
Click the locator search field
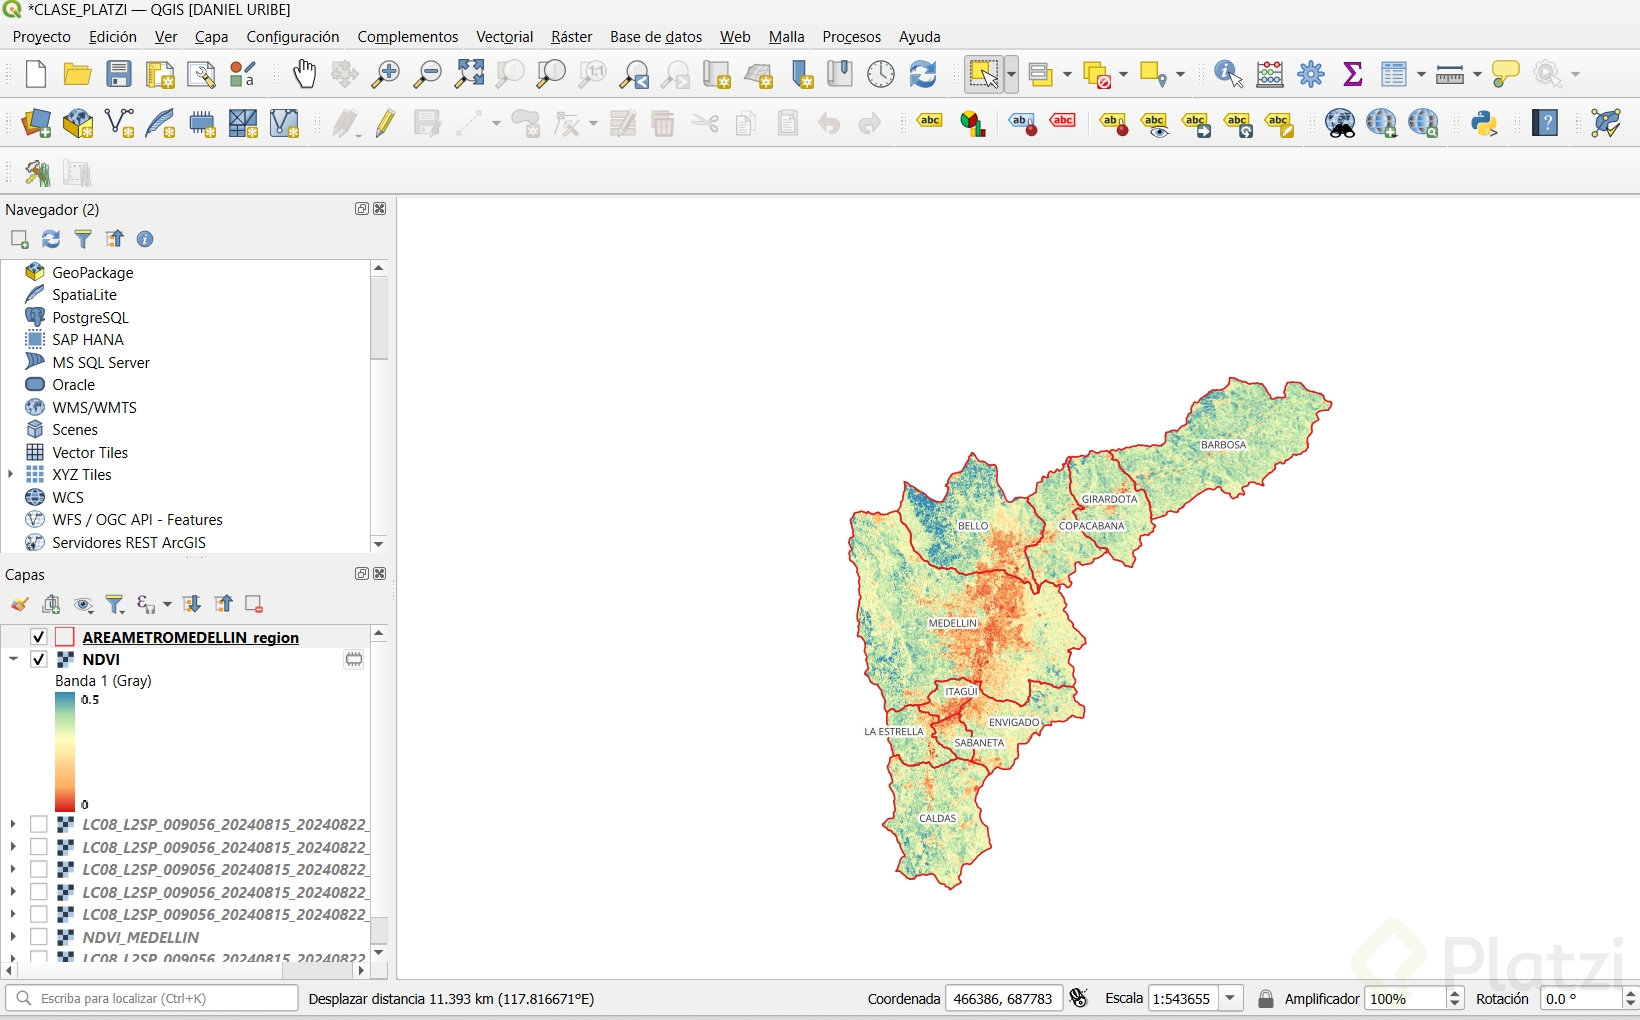[160, 998]
